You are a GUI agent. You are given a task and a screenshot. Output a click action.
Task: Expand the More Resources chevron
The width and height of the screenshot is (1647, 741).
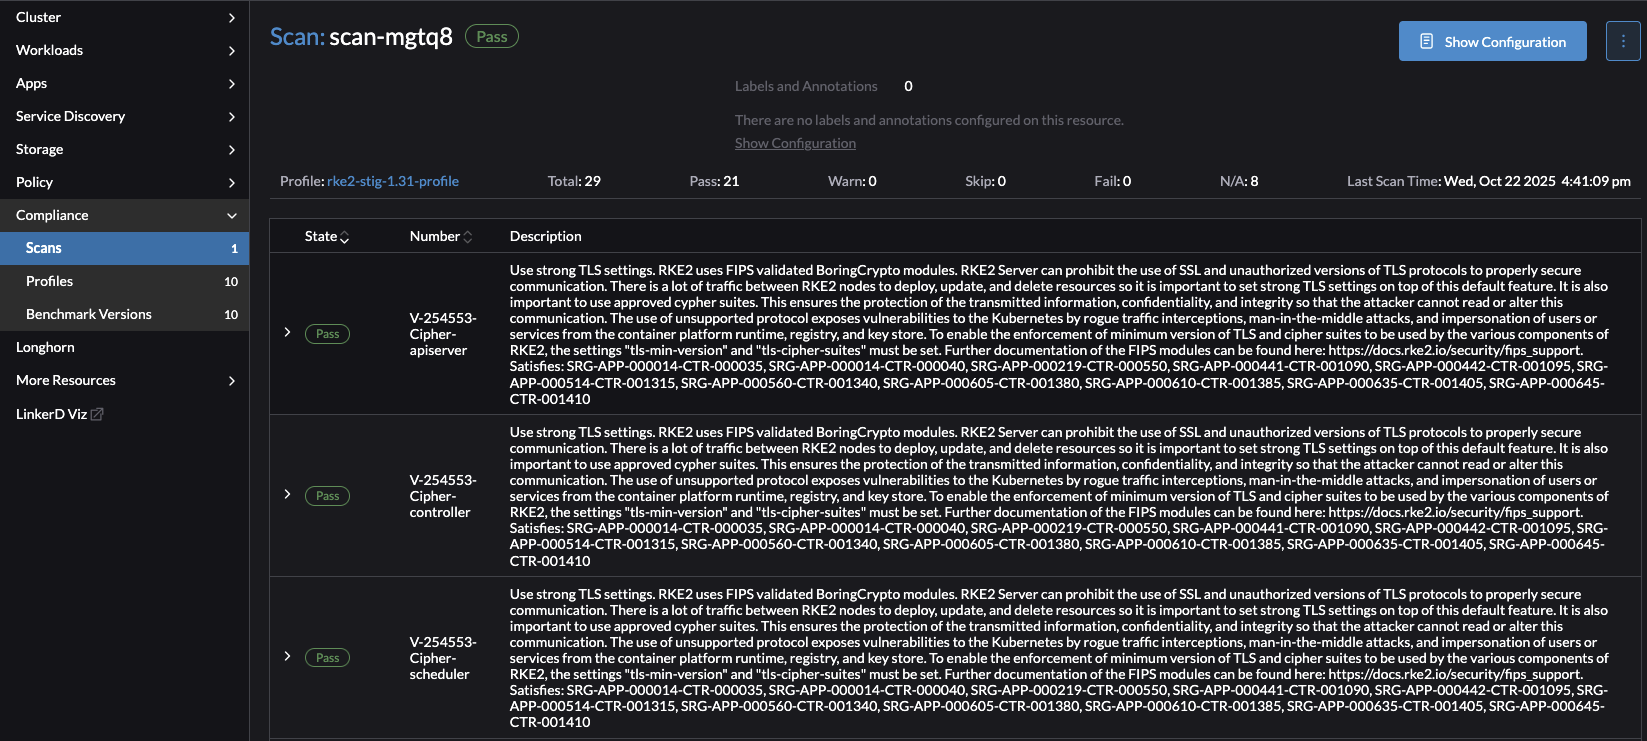pos(232,380)
